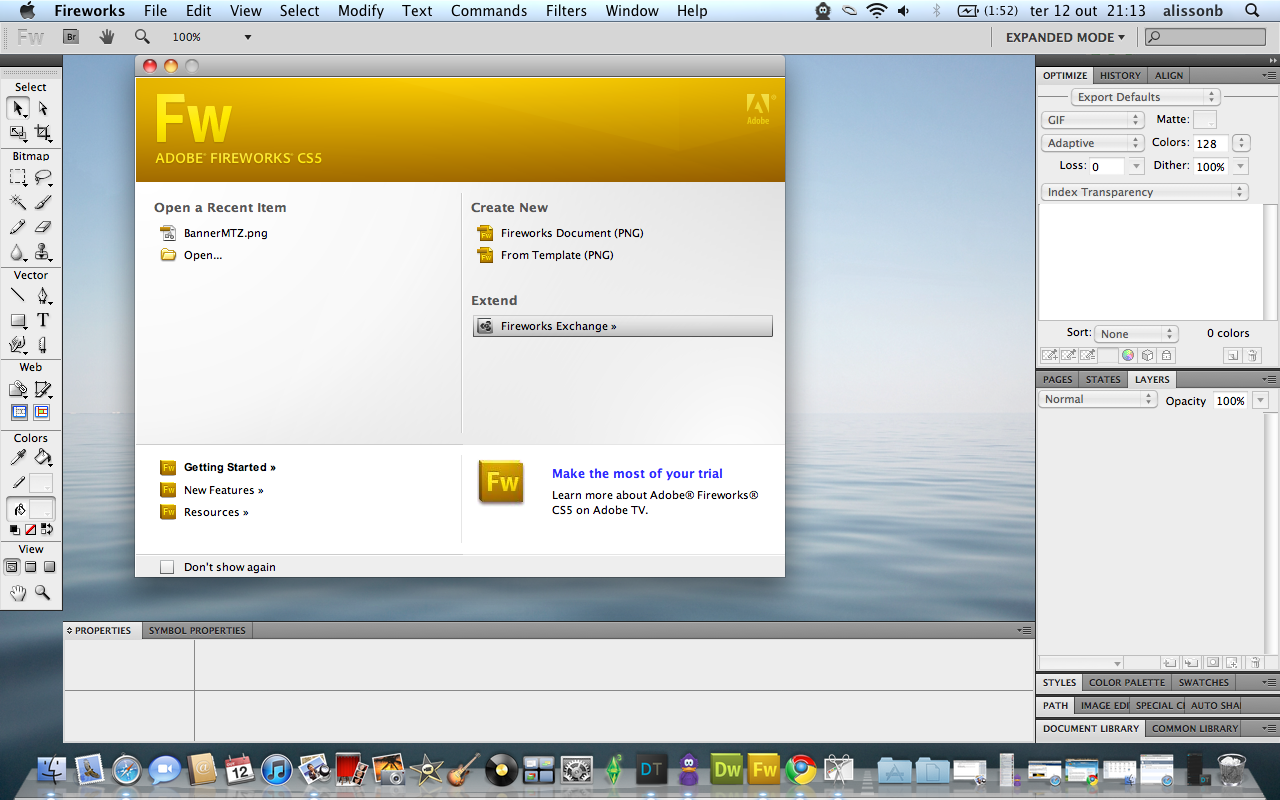The width and height of the screenshot is (1280, 800).
Task: Choose the Magic Wand tool
Action: point(18,202)
